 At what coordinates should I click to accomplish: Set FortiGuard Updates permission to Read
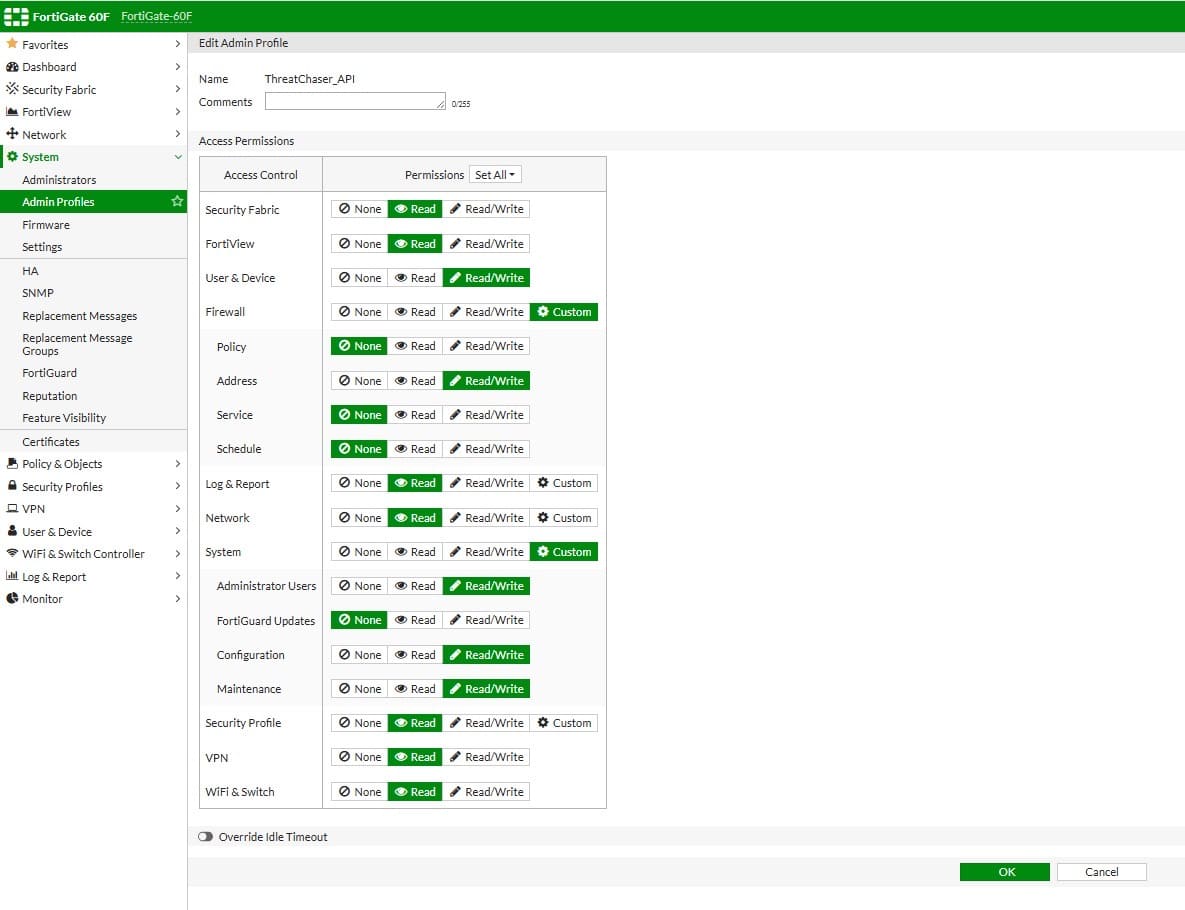(415, 620)
